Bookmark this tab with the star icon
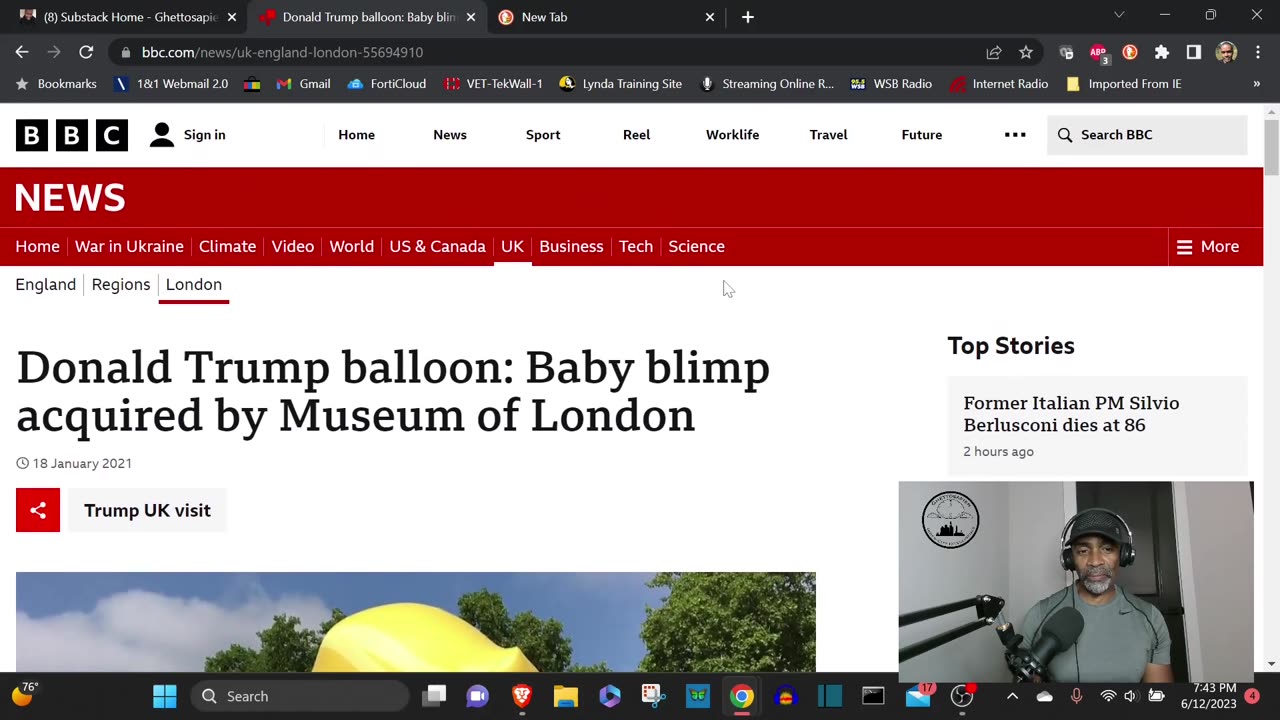Screen dimensions: 1280x720 [1026, 52]
